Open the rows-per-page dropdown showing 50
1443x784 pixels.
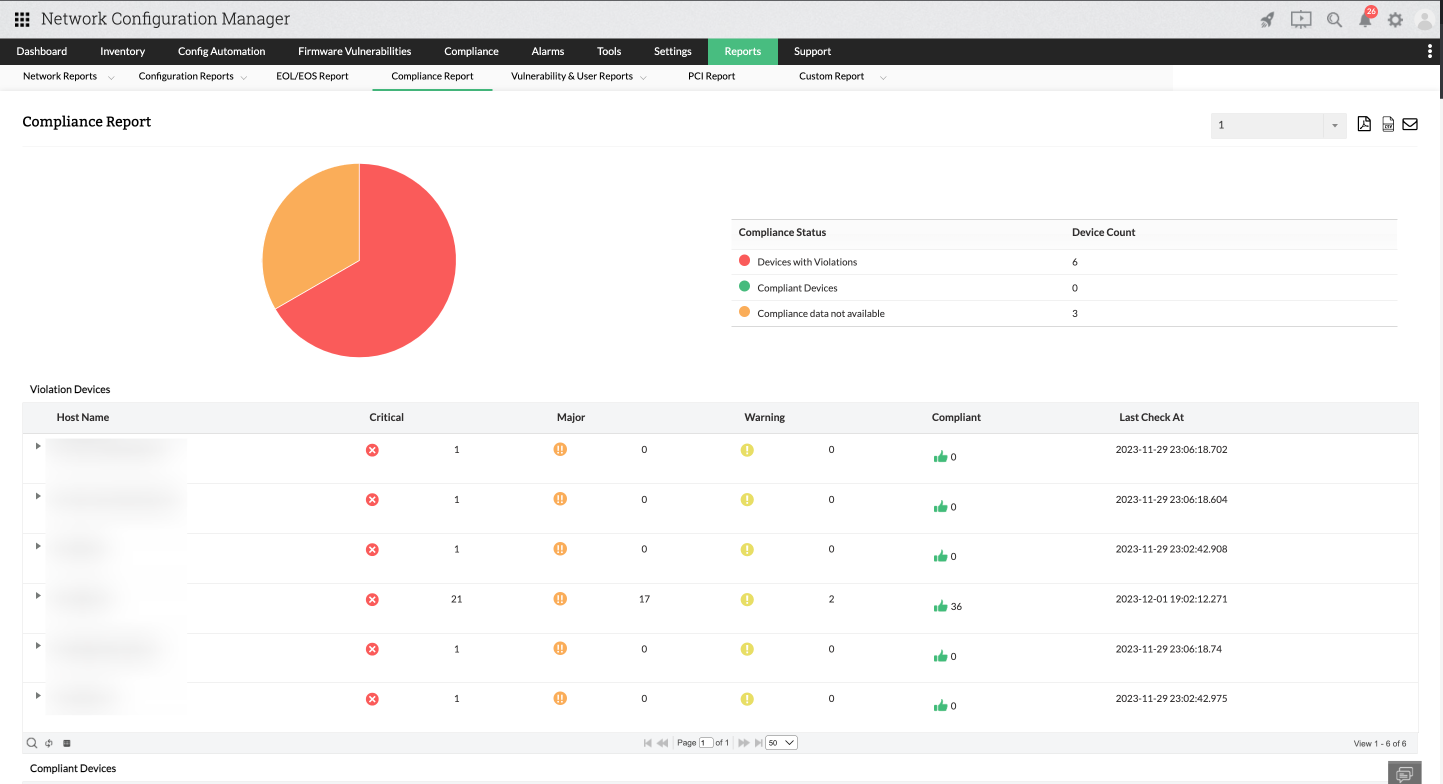pyautogui.click(x=781, y=743)
